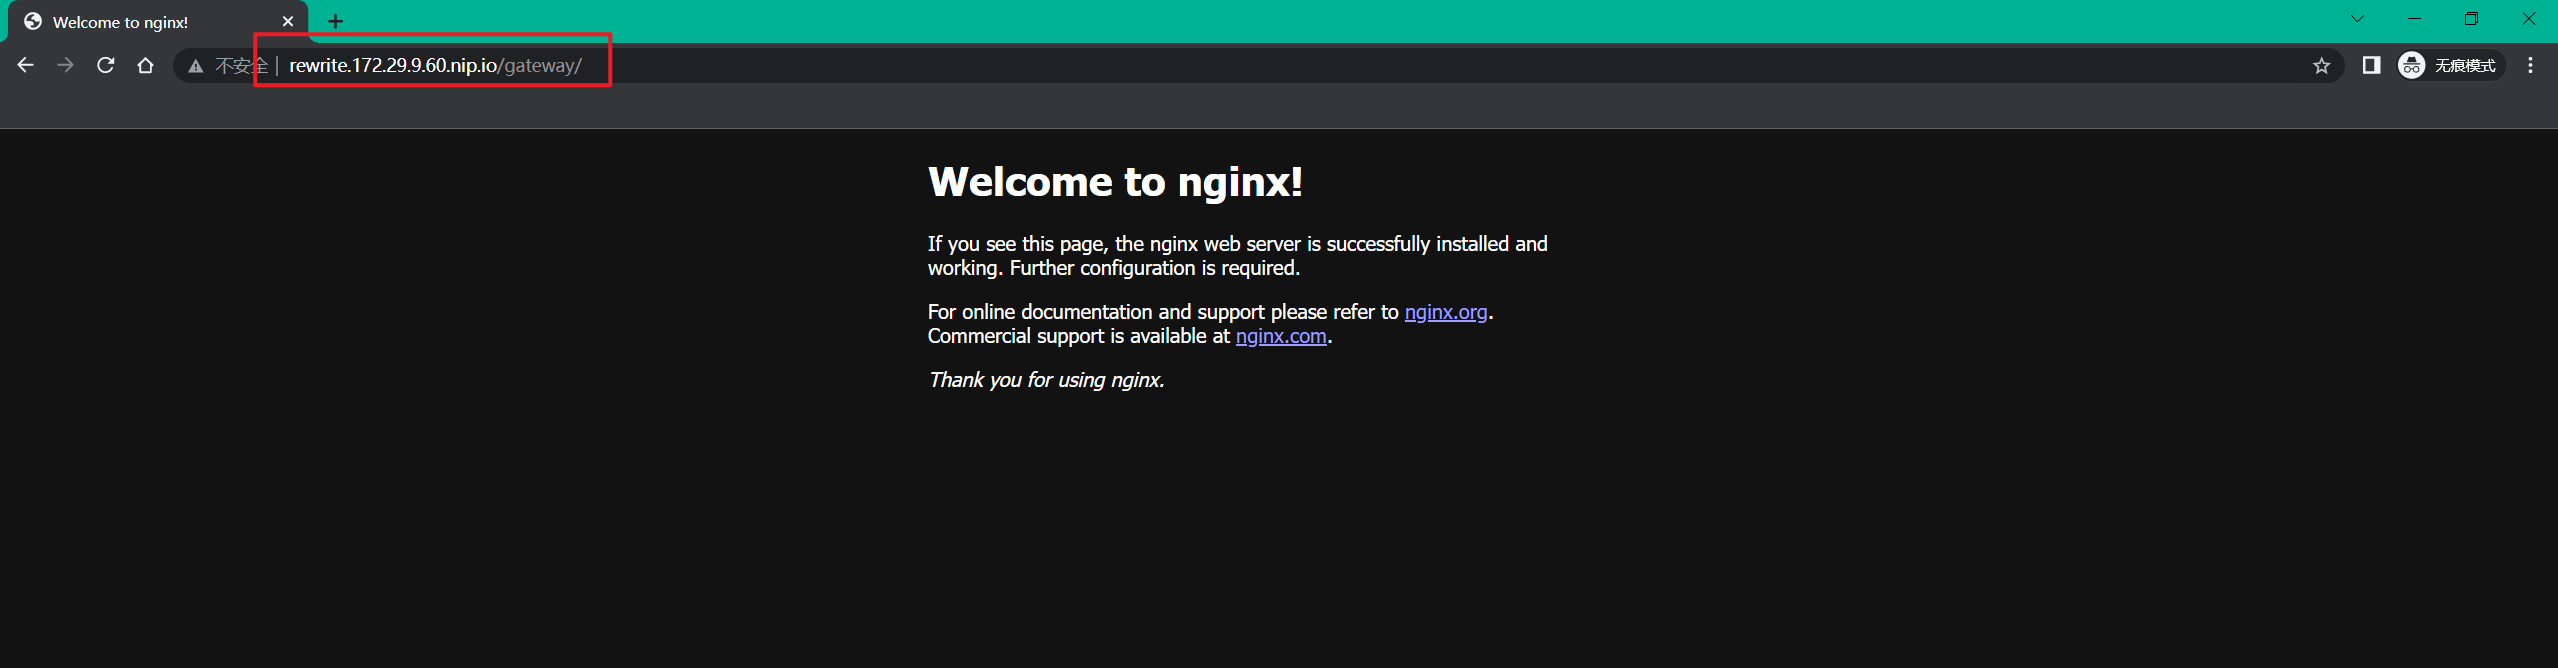Click the incognito mode indicator
This screenshot has width=2558, height=668.
(x=2448, y=65)
